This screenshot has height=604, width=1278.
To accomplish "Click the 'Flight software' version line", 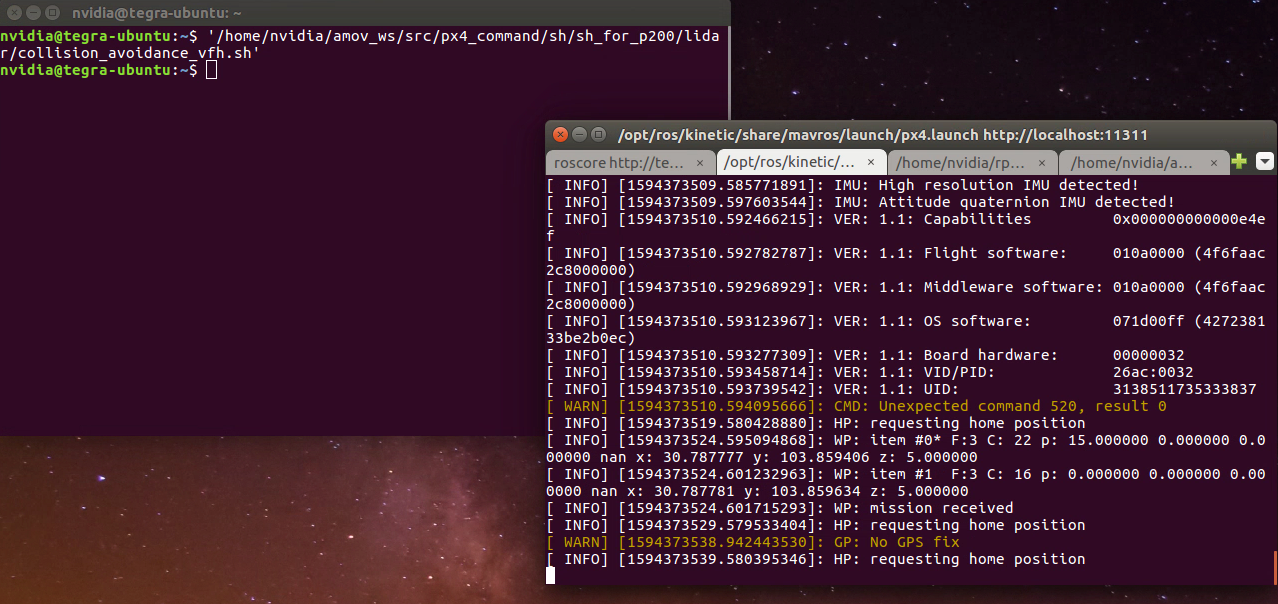I will pos(907,261).
